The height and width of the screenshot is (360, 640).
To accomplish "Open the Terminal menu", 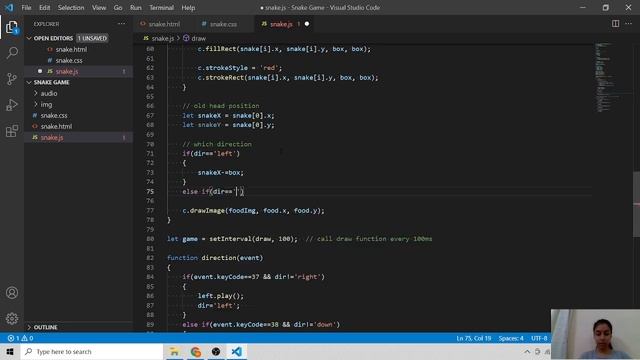I will (x=161, y=7).
